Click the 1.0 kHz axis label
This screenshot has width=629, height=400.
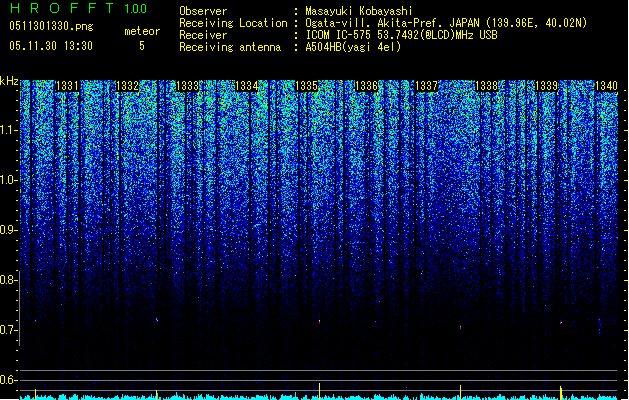[x=8, y=180]
